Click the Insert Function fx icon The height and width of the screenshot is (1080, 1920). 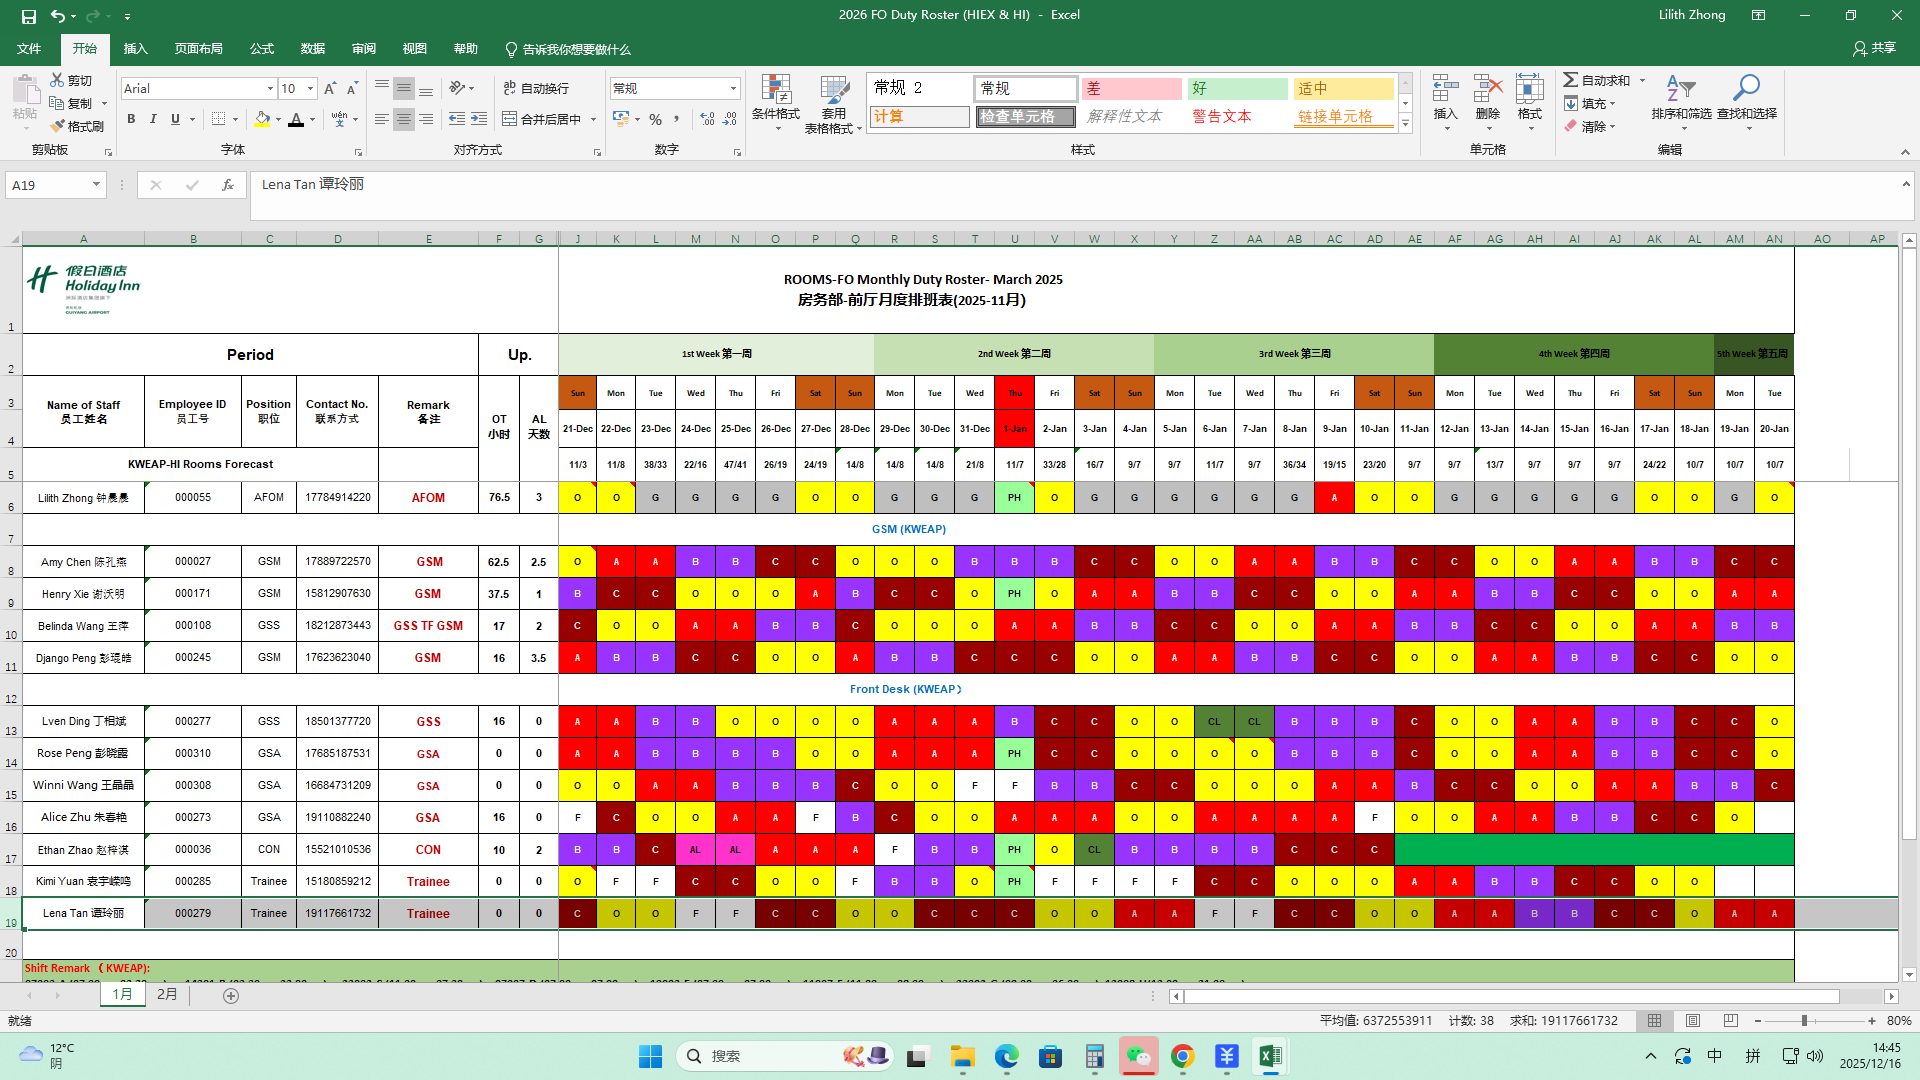(228, 185)
